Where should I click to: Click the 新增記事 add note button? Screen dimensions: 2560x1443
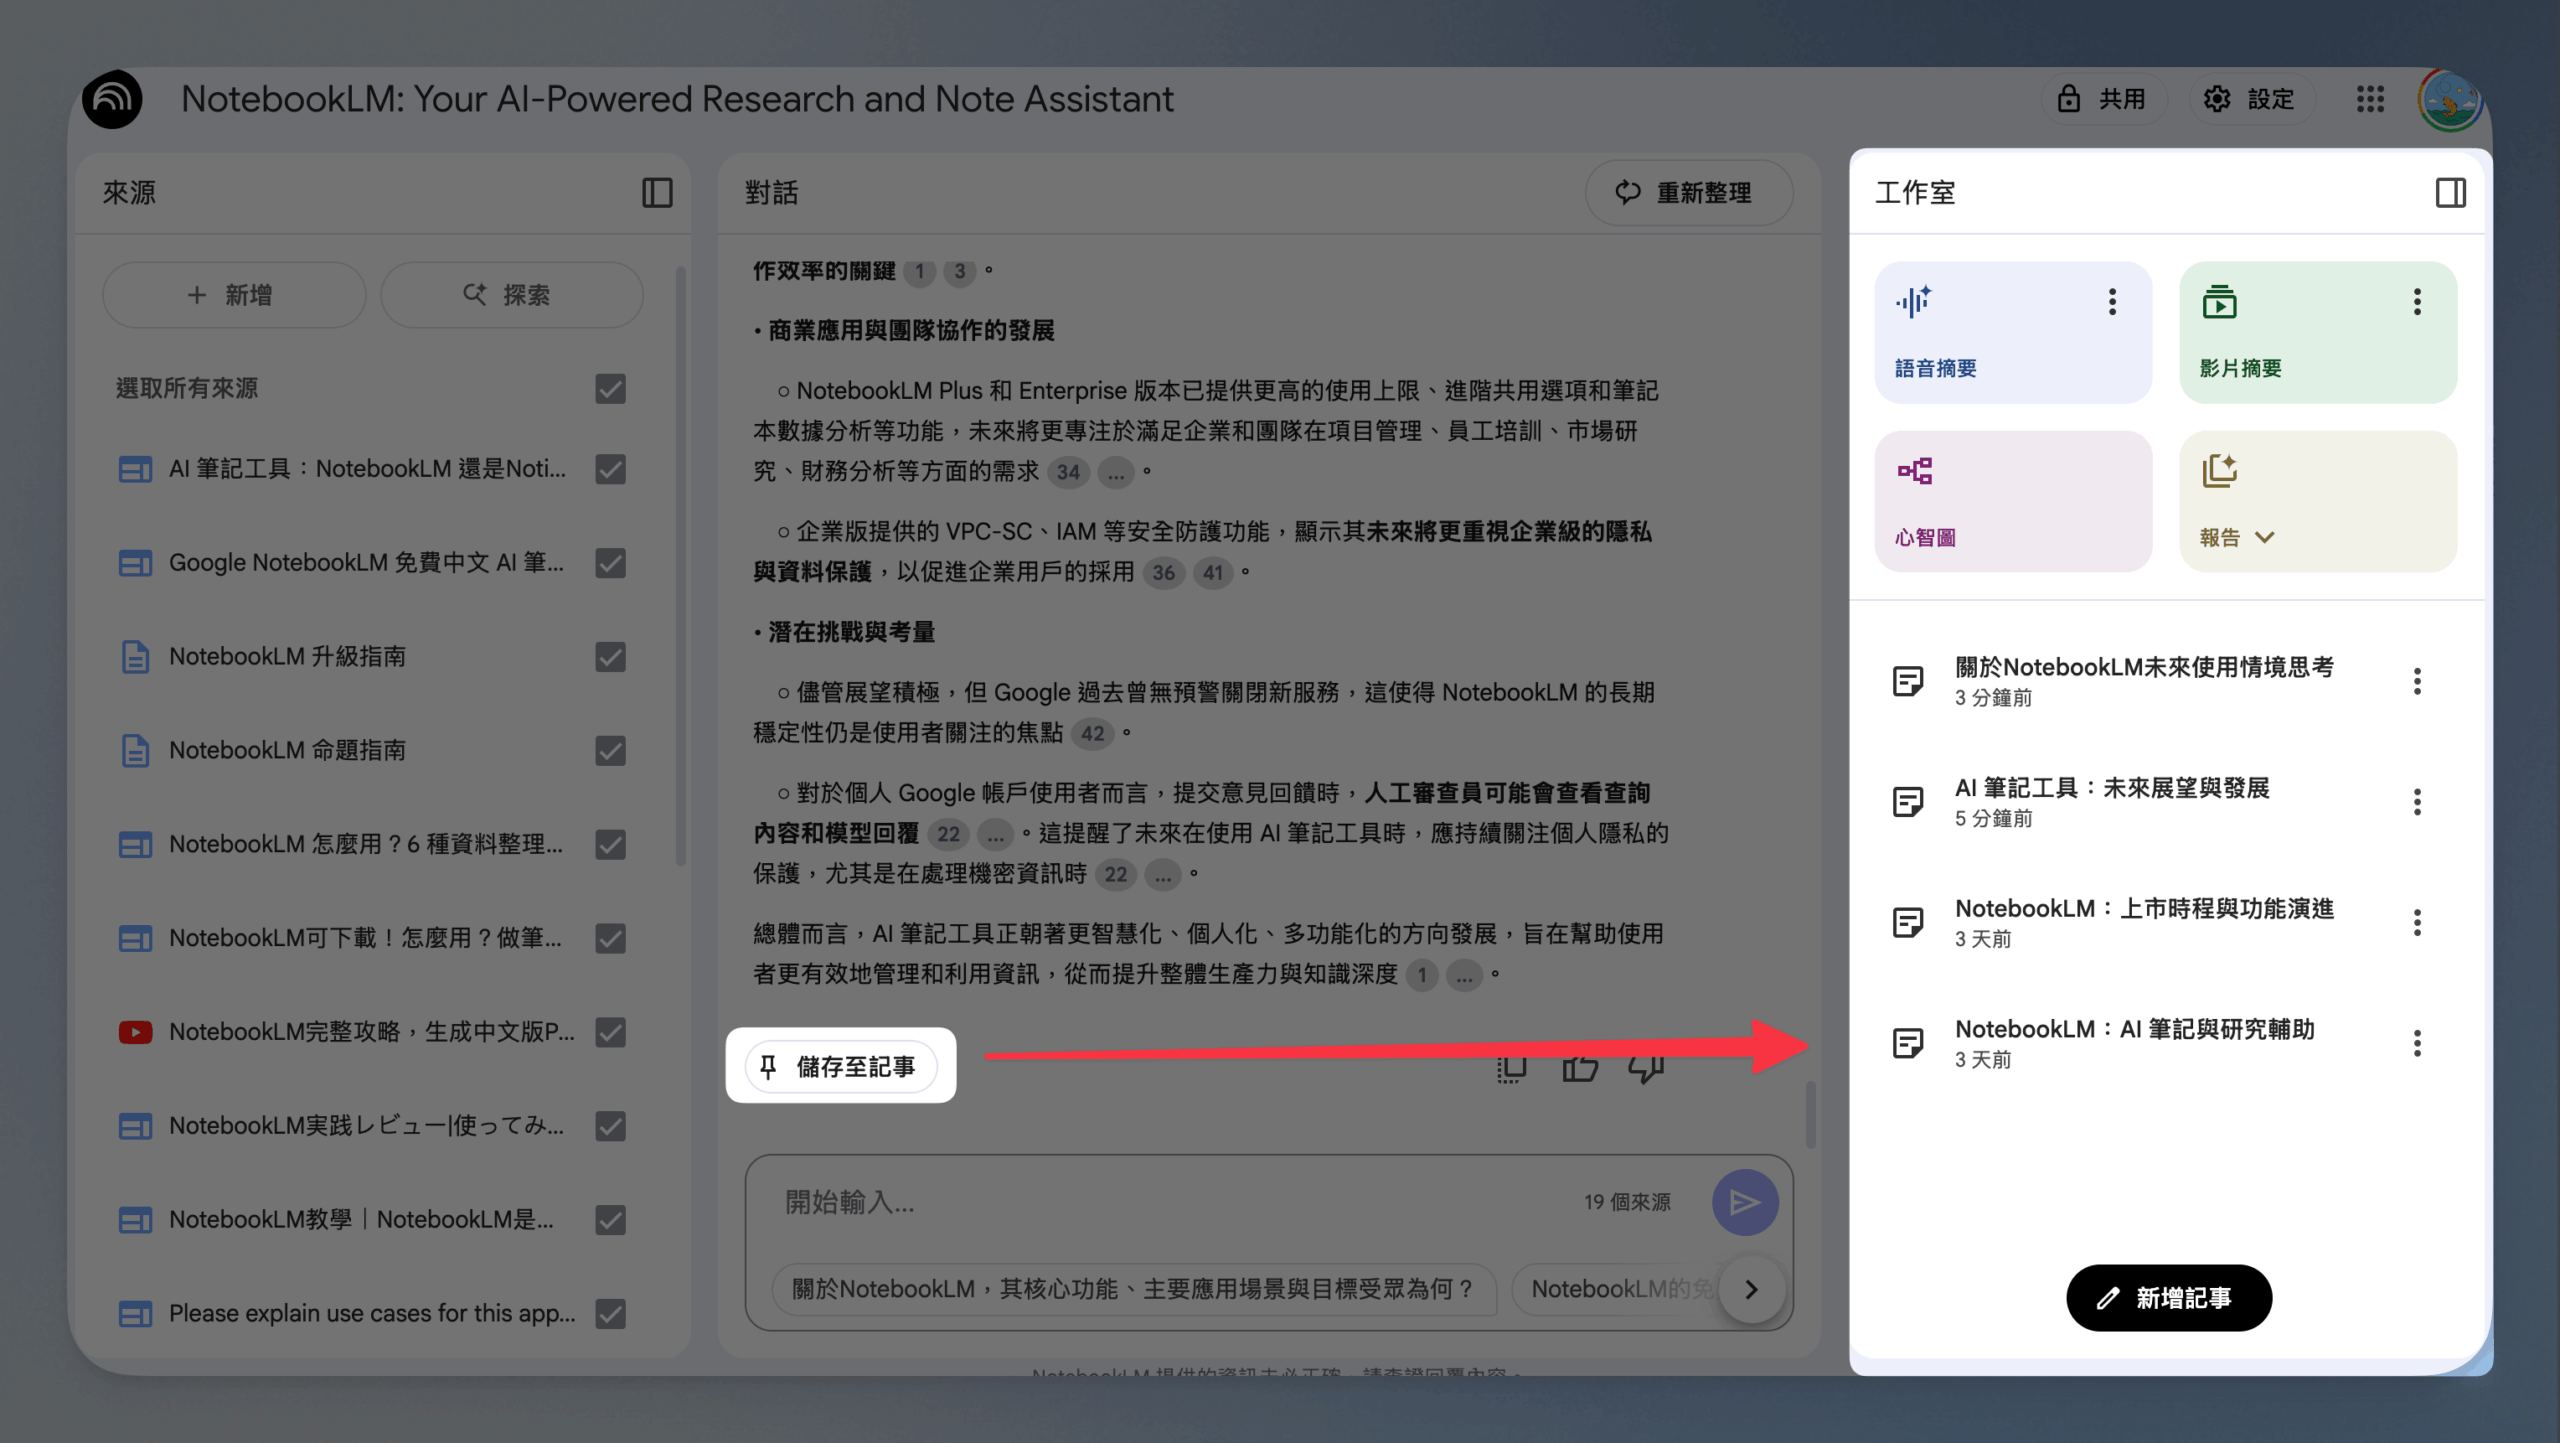(x=2169, y=1298)
